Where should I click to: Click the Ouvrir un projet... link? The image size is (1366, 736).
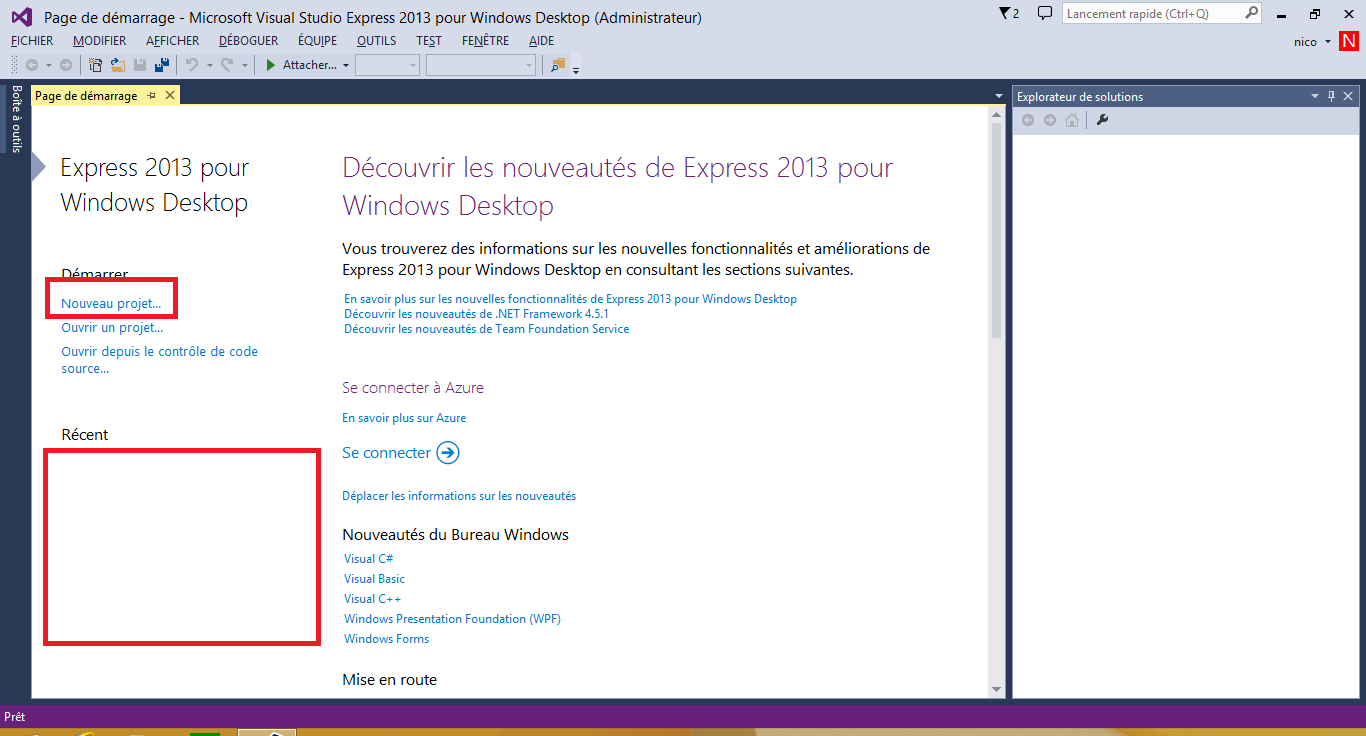point(112,327)
